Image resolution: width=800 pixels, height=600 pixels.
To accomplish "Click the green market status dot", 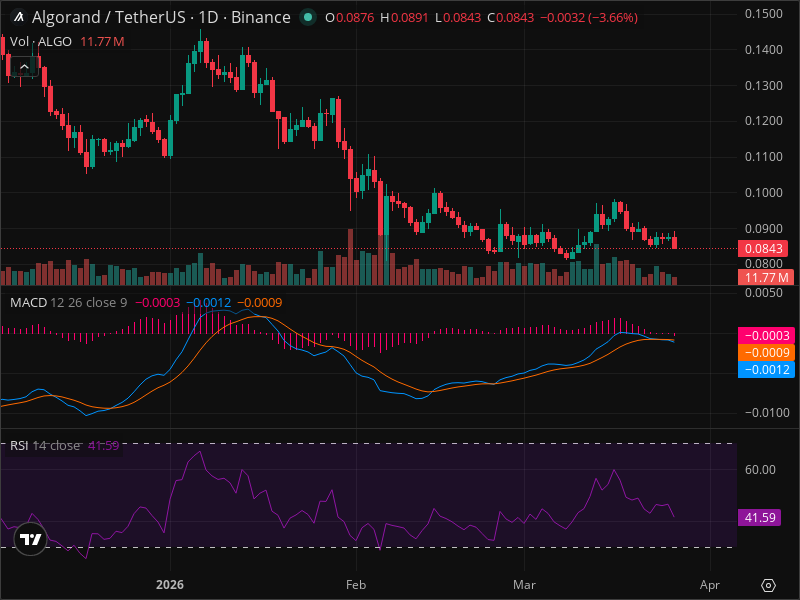I will pos(308,17).
